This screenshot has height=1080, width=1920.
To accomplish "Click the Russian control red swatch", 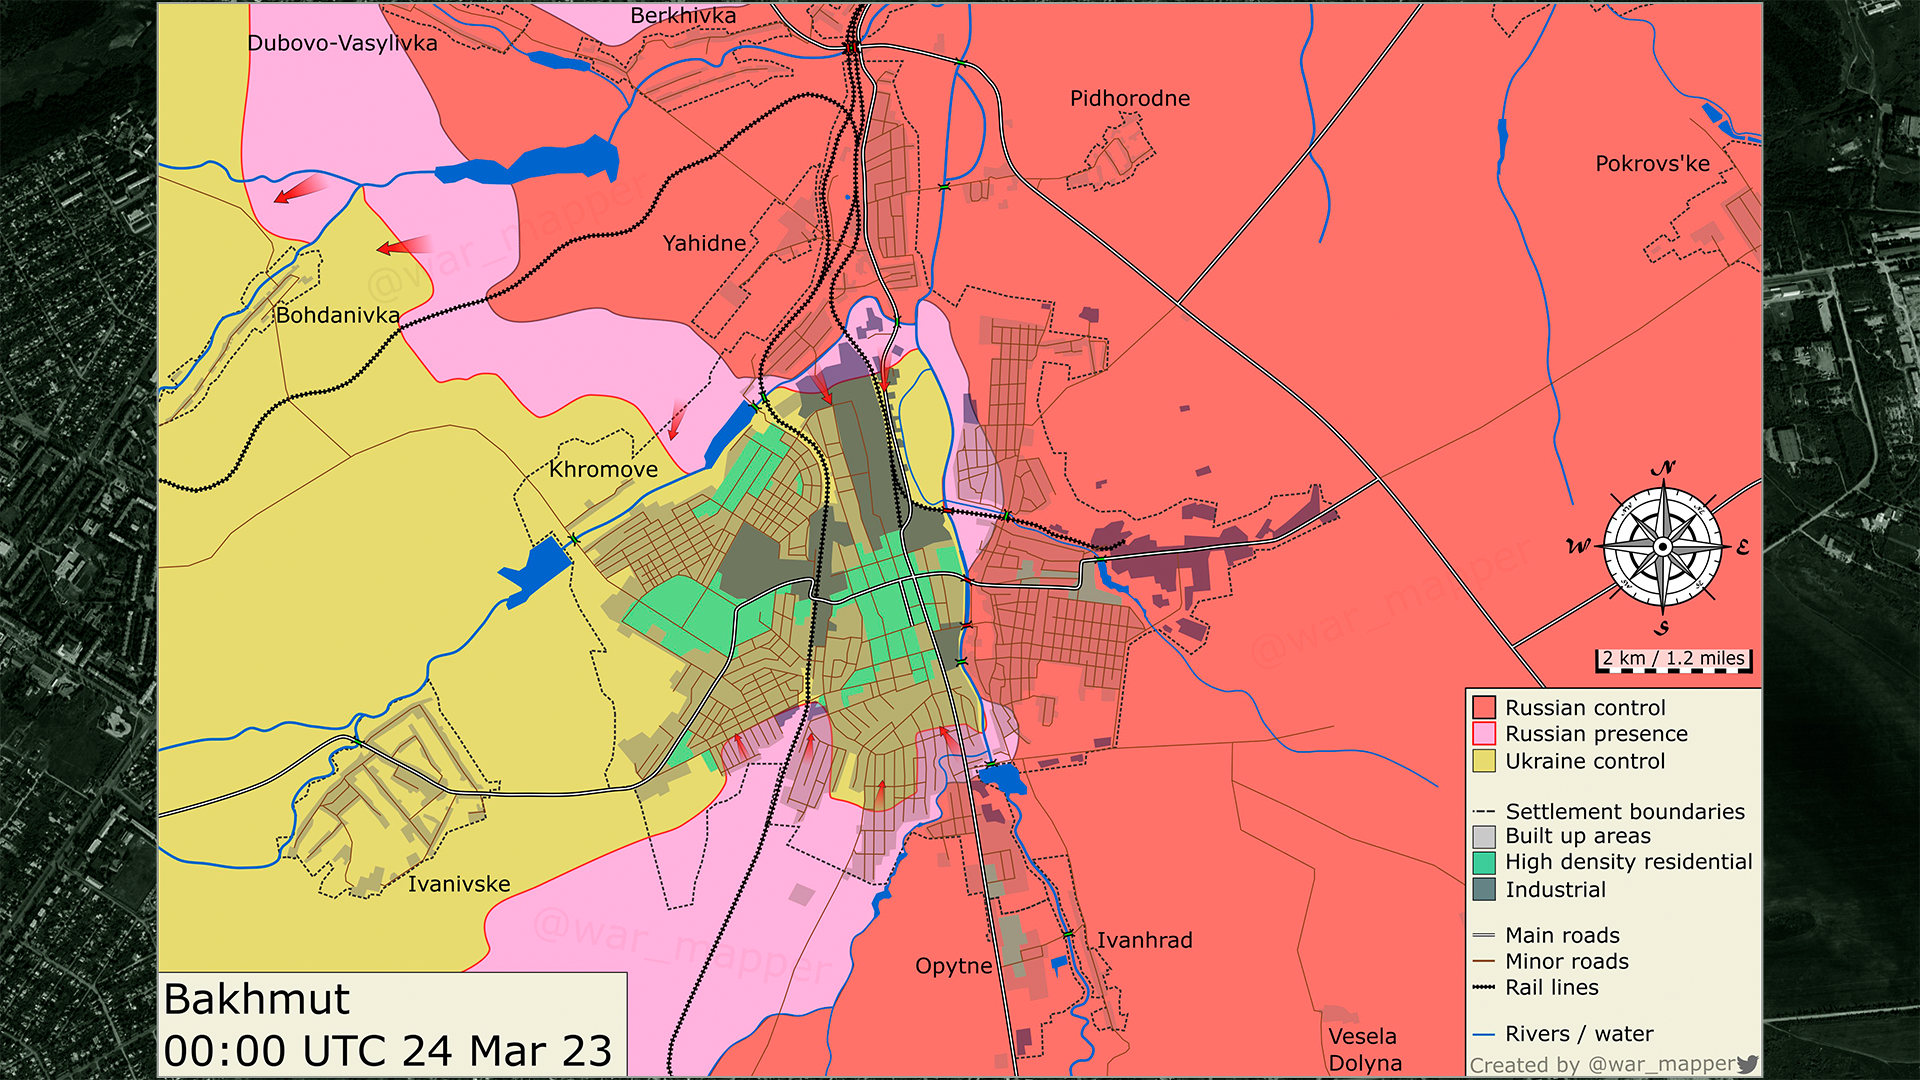I will (x=1484, y=708).
